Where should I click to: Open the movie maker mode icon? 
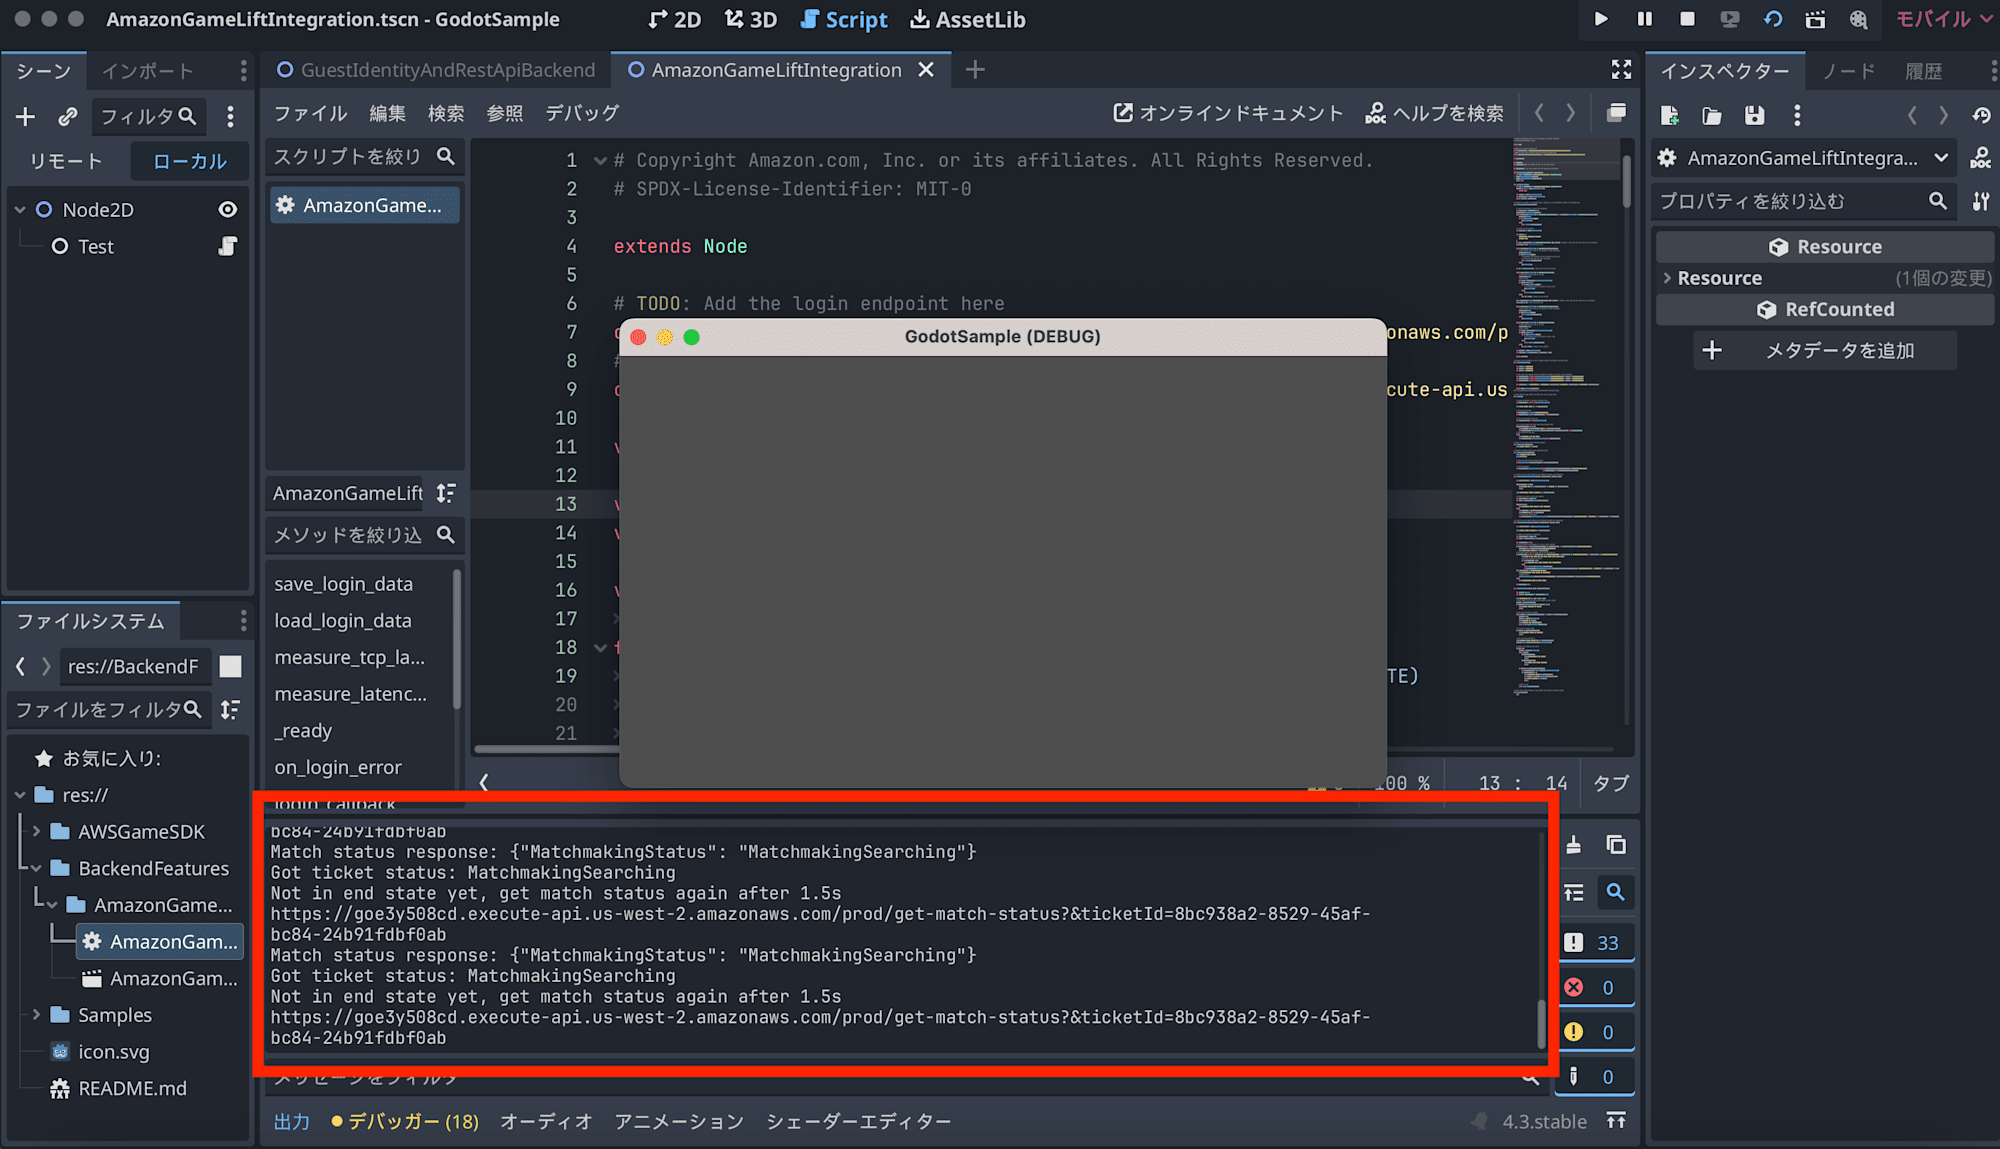click(1859, 19)
